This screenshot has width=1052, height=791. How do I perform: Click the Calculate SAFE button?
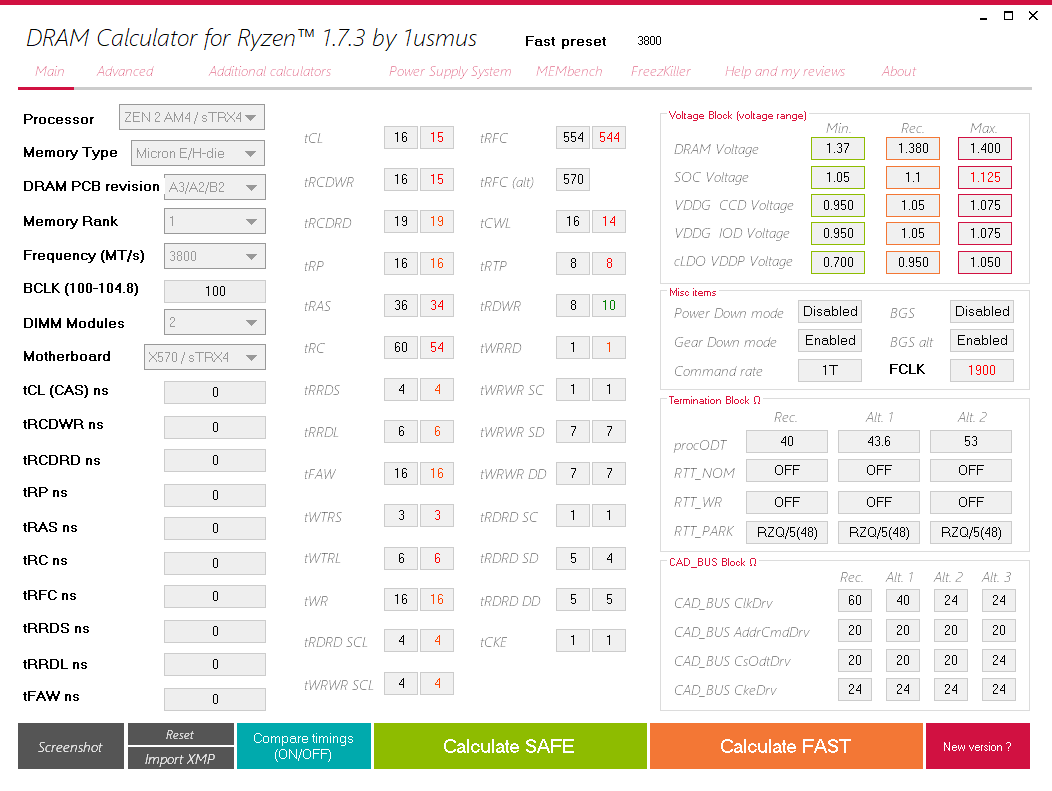click(510, 746)
